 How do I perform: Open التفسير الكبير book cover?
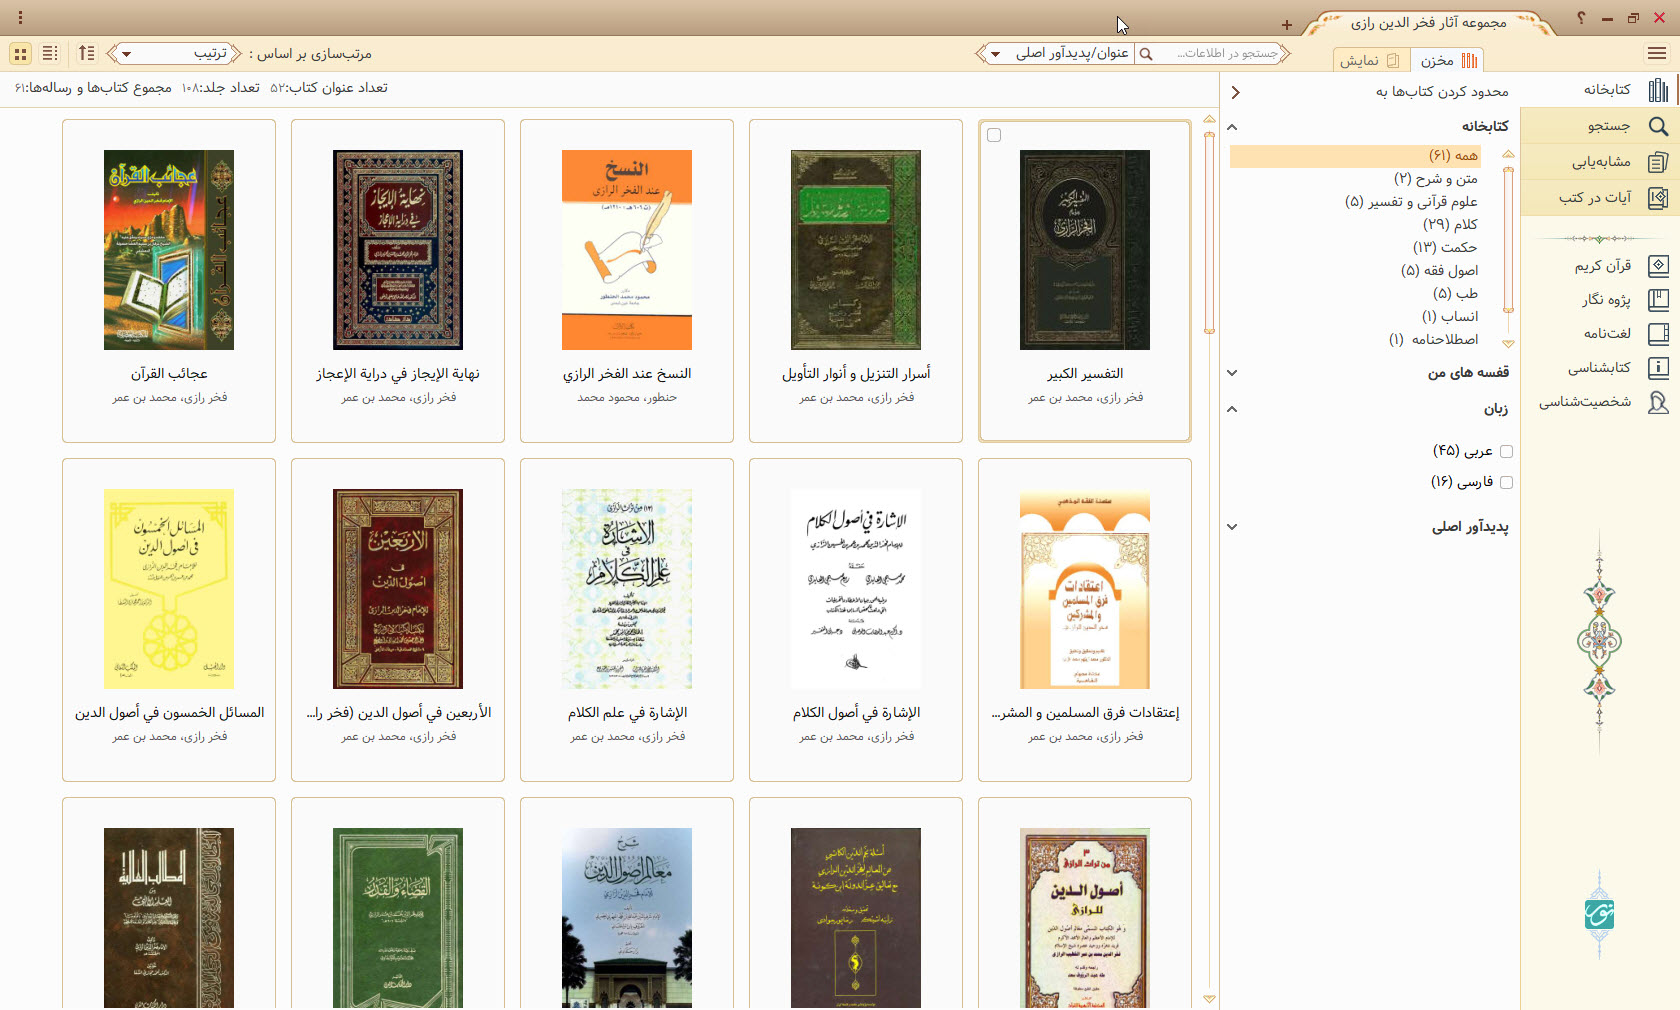tap(1085, 250)
